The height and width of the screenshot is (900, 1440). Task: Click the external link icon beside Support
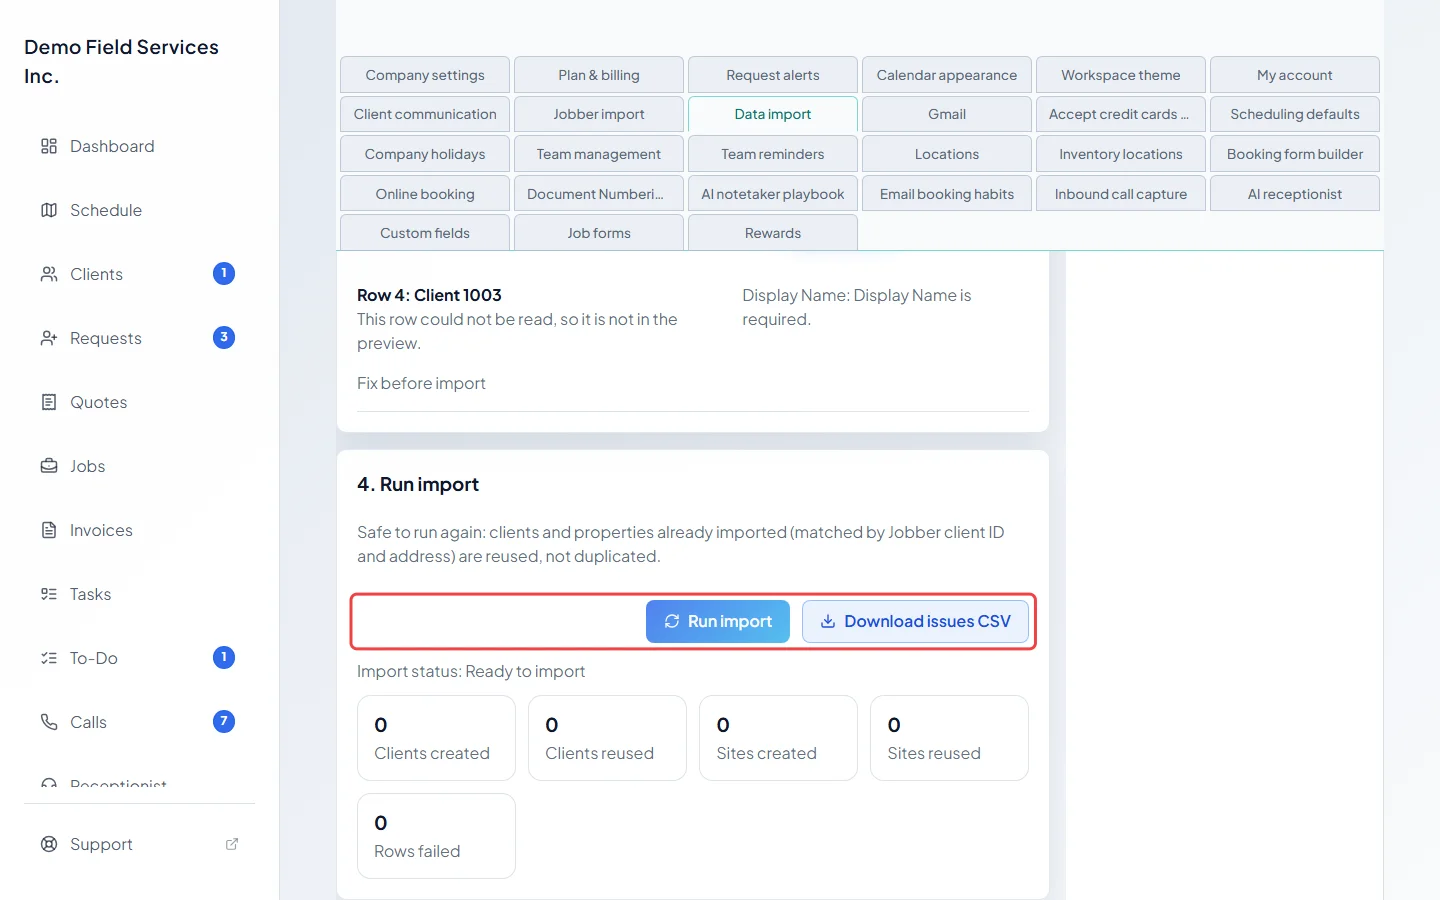tap(232, 844)
